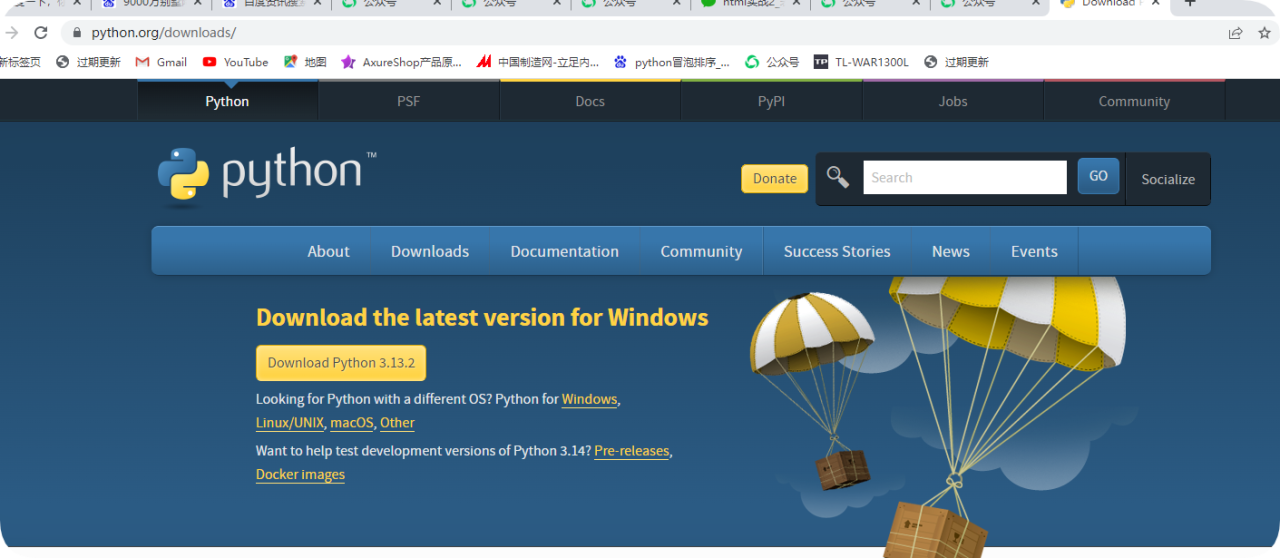Open the Documentation navigation menu
Viewport: 1280px width, 558px height.
pyautogui.click(x=565, y=251)
